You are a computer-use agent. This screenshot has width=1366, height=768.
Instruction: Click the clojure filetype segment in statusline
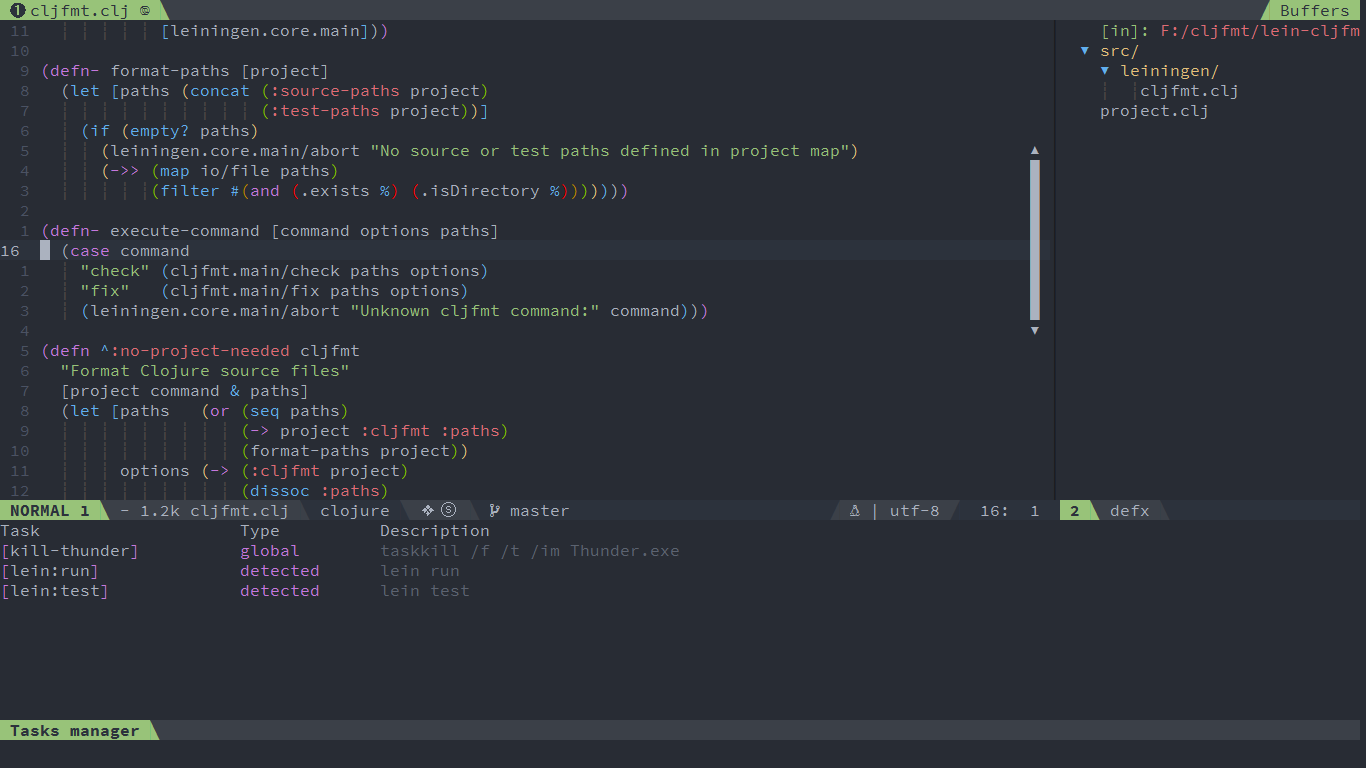click(355, 510)
